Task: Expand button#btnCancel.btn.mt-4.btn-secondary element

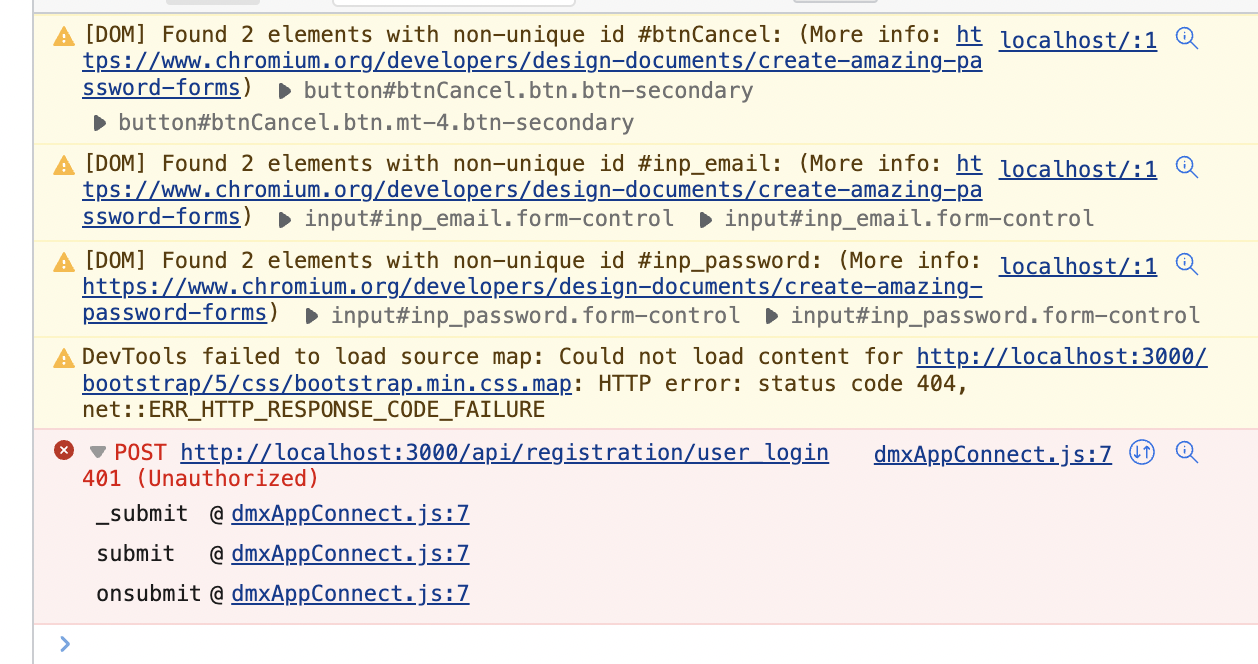Action: pos(99,124)
